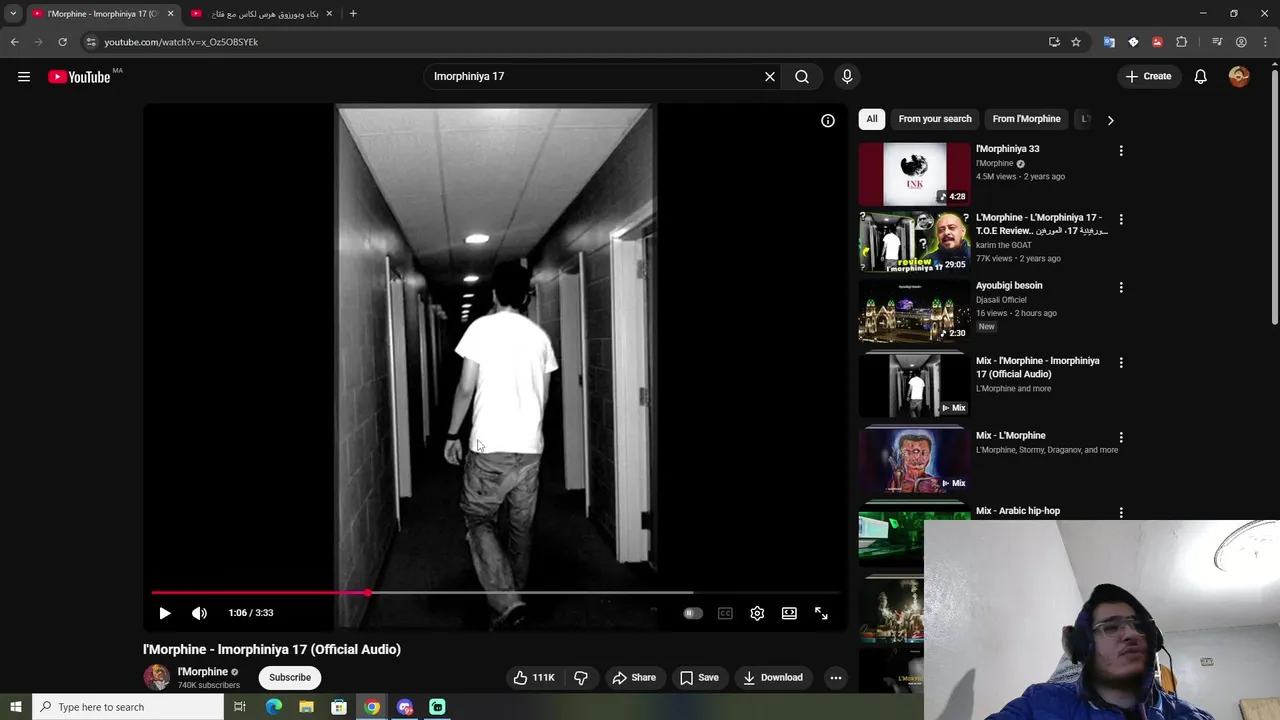Image resolution: width=1280 pixels, height=720 pixels.
Task: Reload the current page
Action: tap(62, 42)
